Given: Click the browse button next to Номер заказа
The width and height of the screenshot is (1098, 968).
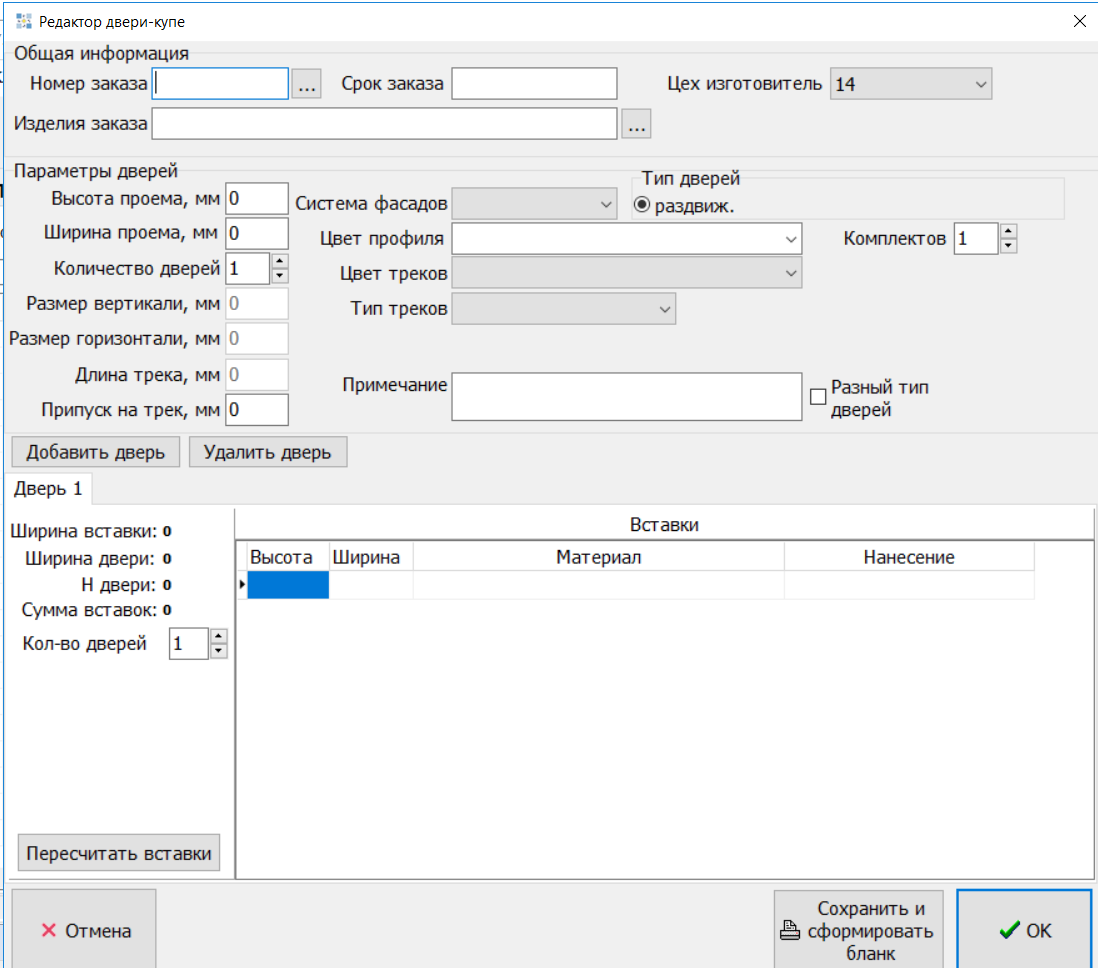Looking at the screenshot, I should tap(306, 85).
